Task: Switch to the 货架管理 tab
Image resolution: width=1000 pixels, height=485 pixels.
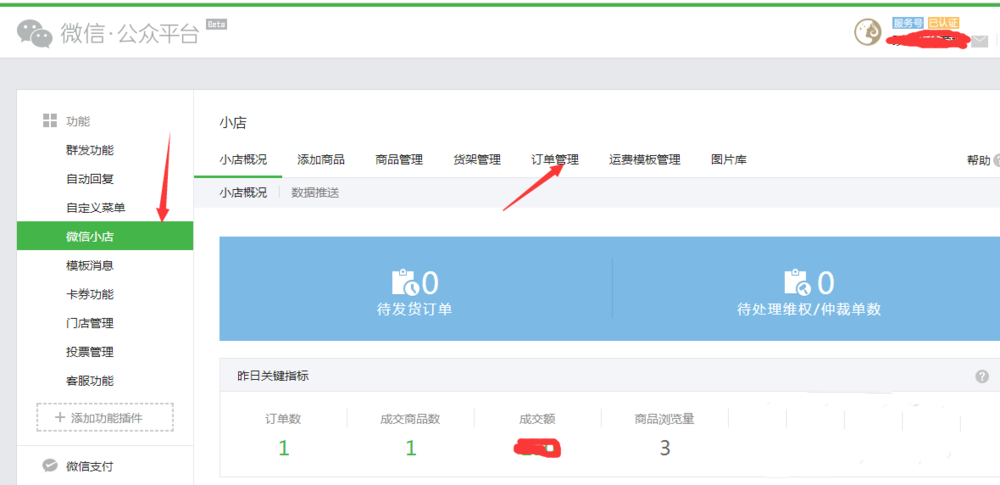Action: pos(477,160)
